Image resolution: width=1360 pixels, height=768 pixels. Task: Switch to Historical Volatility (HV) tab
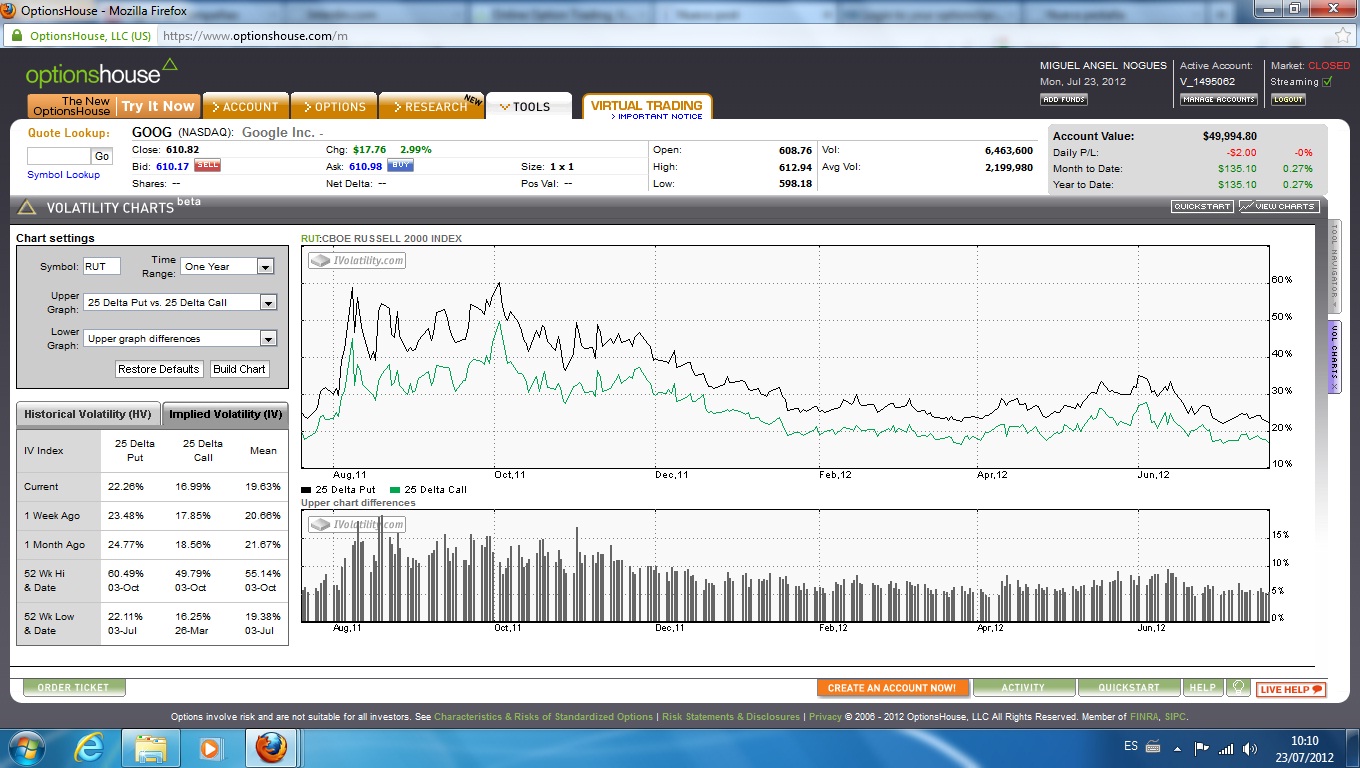click(89, 414)
